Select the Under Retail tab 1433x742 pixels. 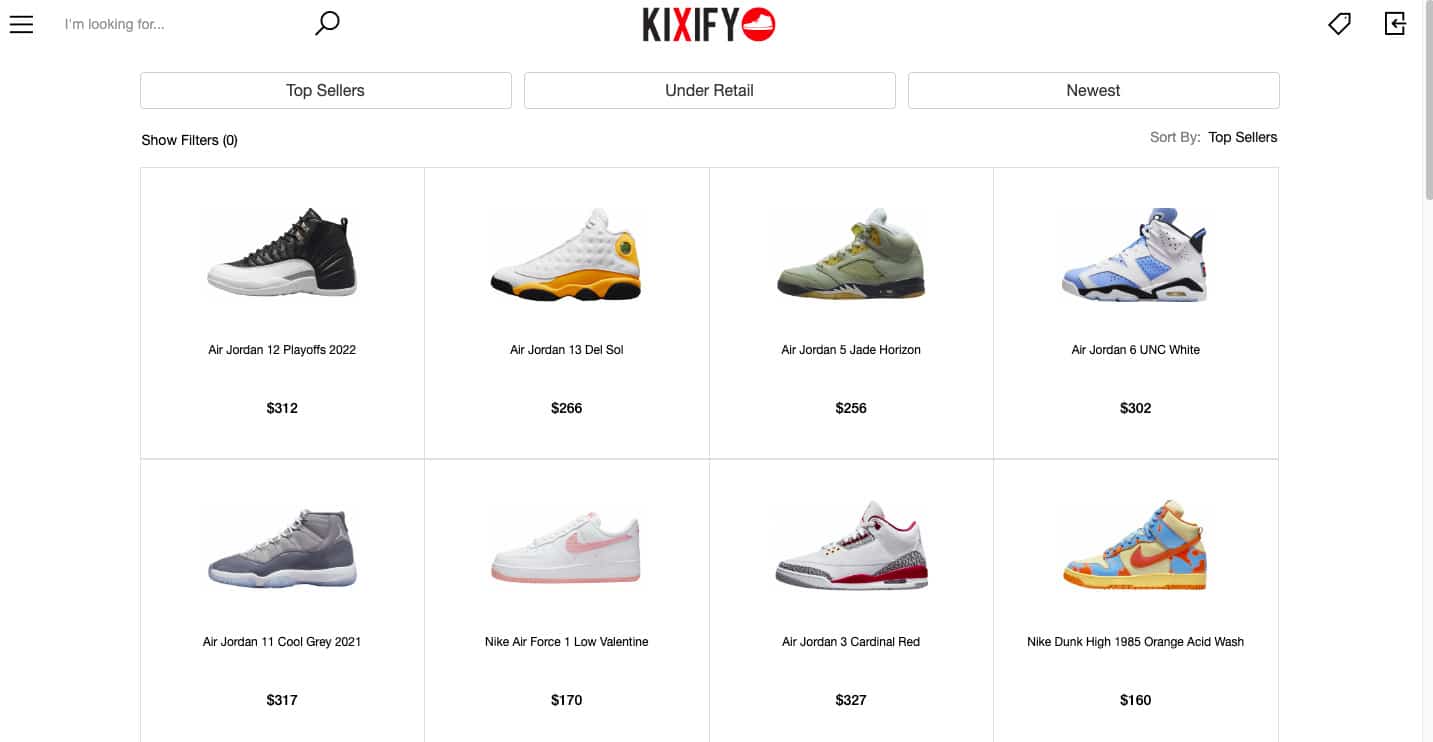(709, 90)
